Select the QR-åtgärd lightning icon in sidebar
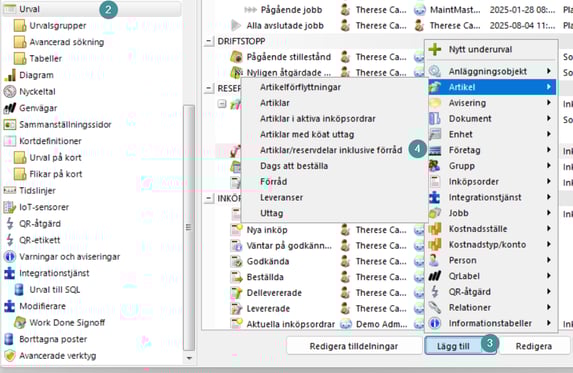Screen dimensions: 573x373 [x=10, y=223]
